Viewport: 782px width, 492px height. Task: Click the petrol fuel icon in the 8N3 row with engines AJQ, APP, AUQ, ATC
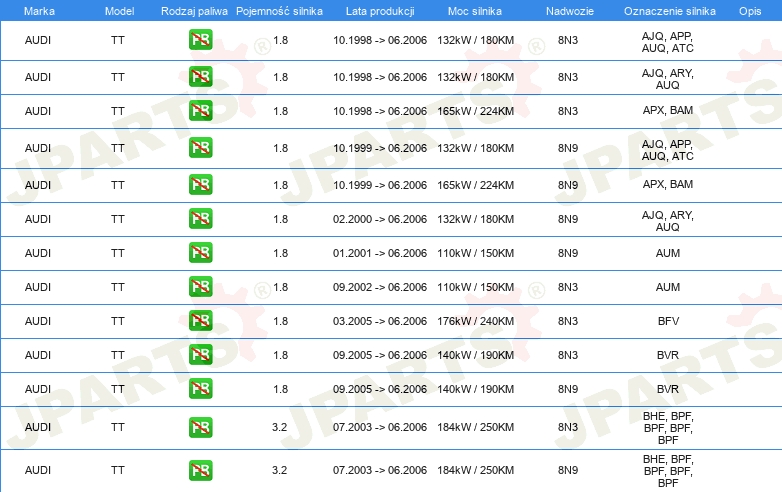tap(200, 40)
